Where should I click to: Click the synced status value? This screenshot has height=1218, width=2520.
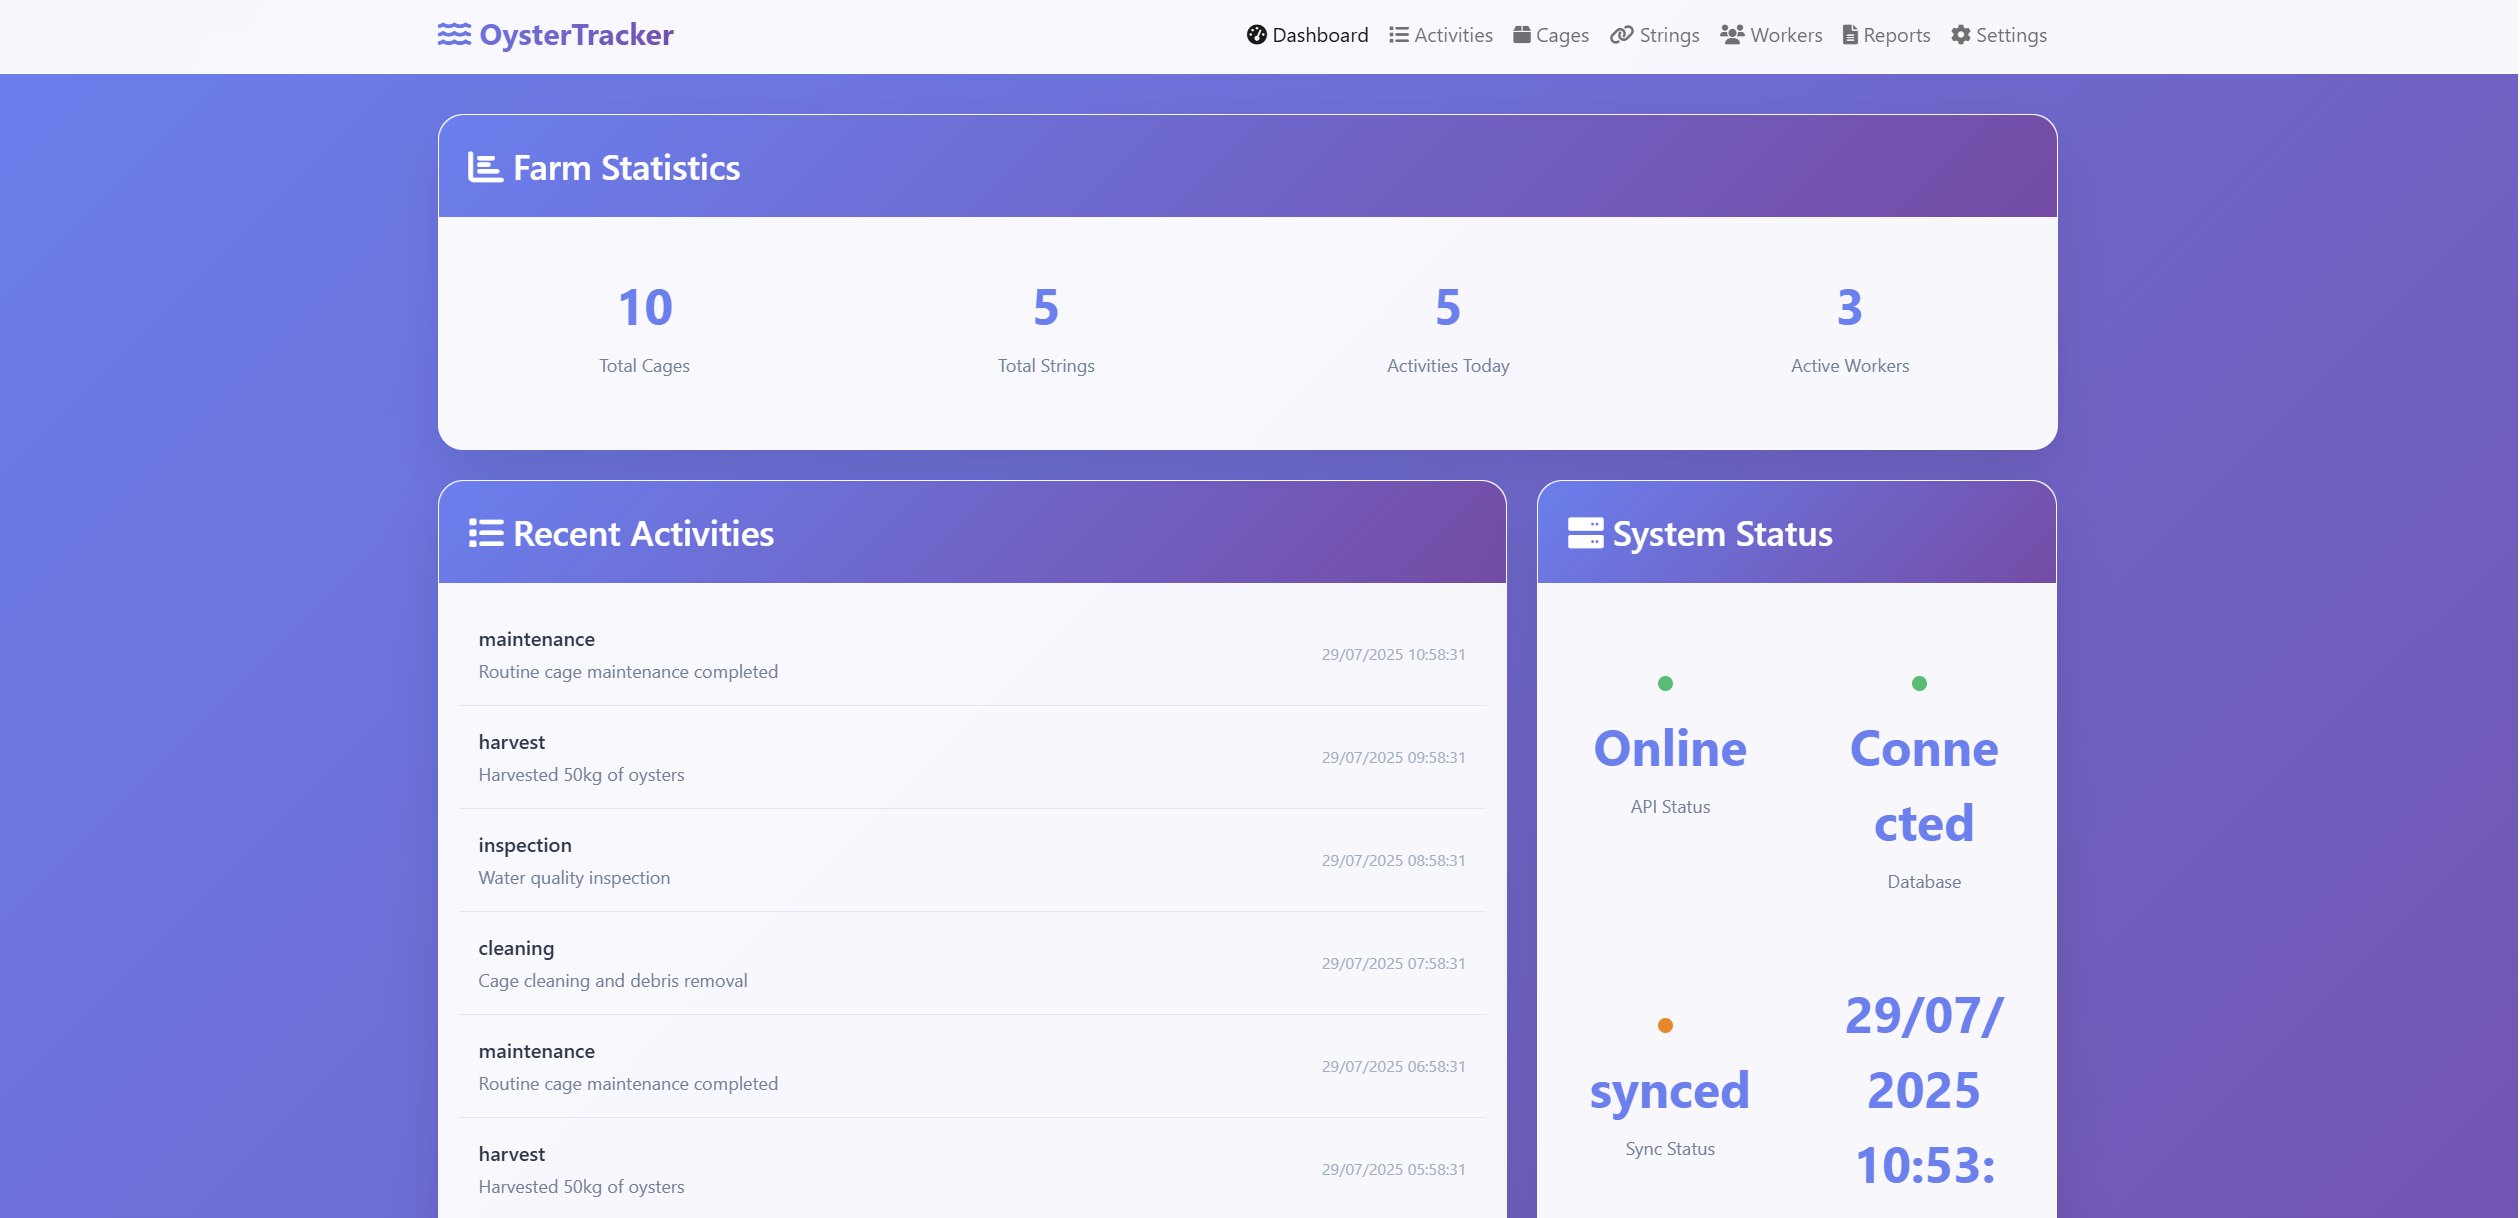click(x=1670, y=1091)
